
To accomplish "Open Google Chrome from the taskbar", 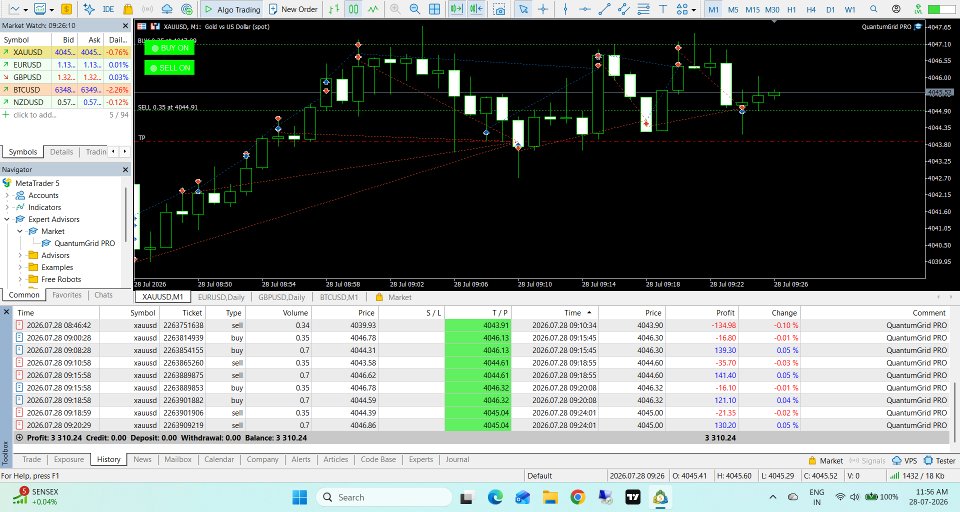I will pos(577,497).
